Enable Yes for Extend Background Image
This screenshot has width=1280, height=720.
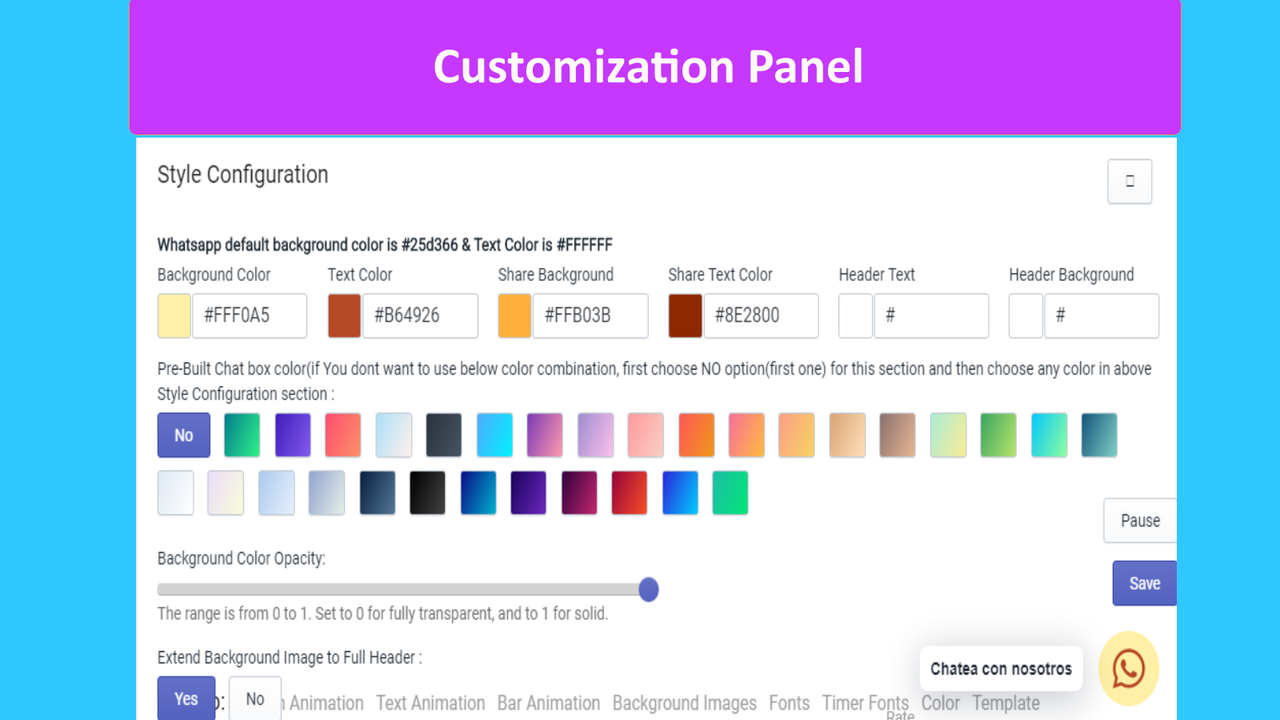(x=186, y=698)
